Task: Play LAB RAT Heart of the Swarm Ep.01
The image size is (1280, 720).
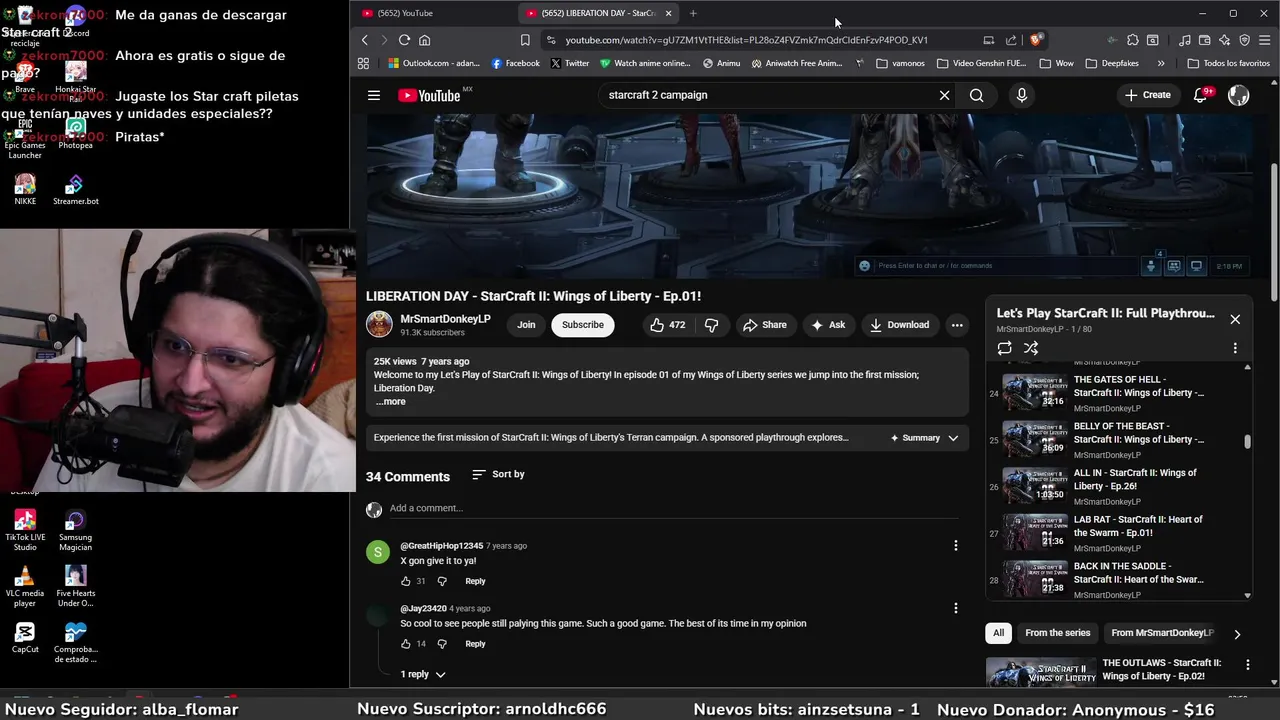Action: tap(1118, 533)
